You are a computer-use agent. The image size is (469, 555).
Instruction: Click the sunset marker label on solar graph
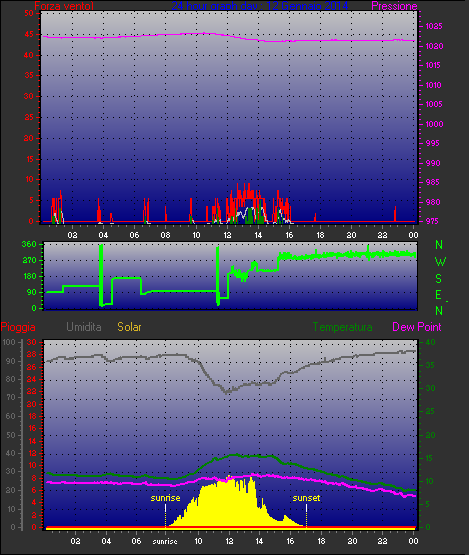[306, 498]
